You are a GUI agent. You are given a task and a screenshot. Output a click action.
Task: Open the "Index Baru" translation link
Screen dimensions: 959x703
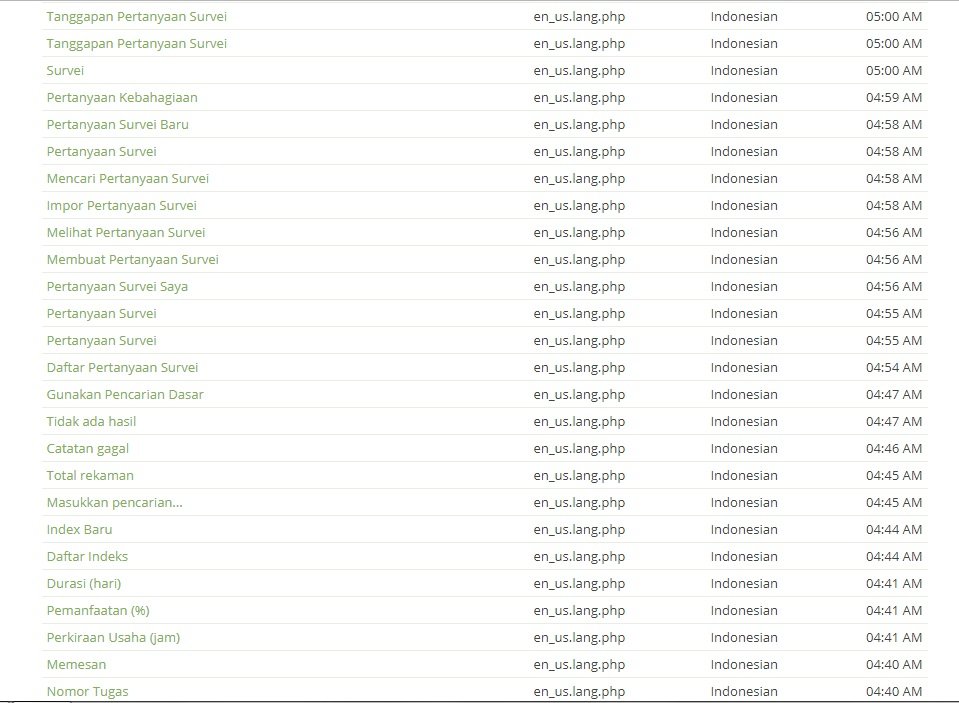coord(80,529)
